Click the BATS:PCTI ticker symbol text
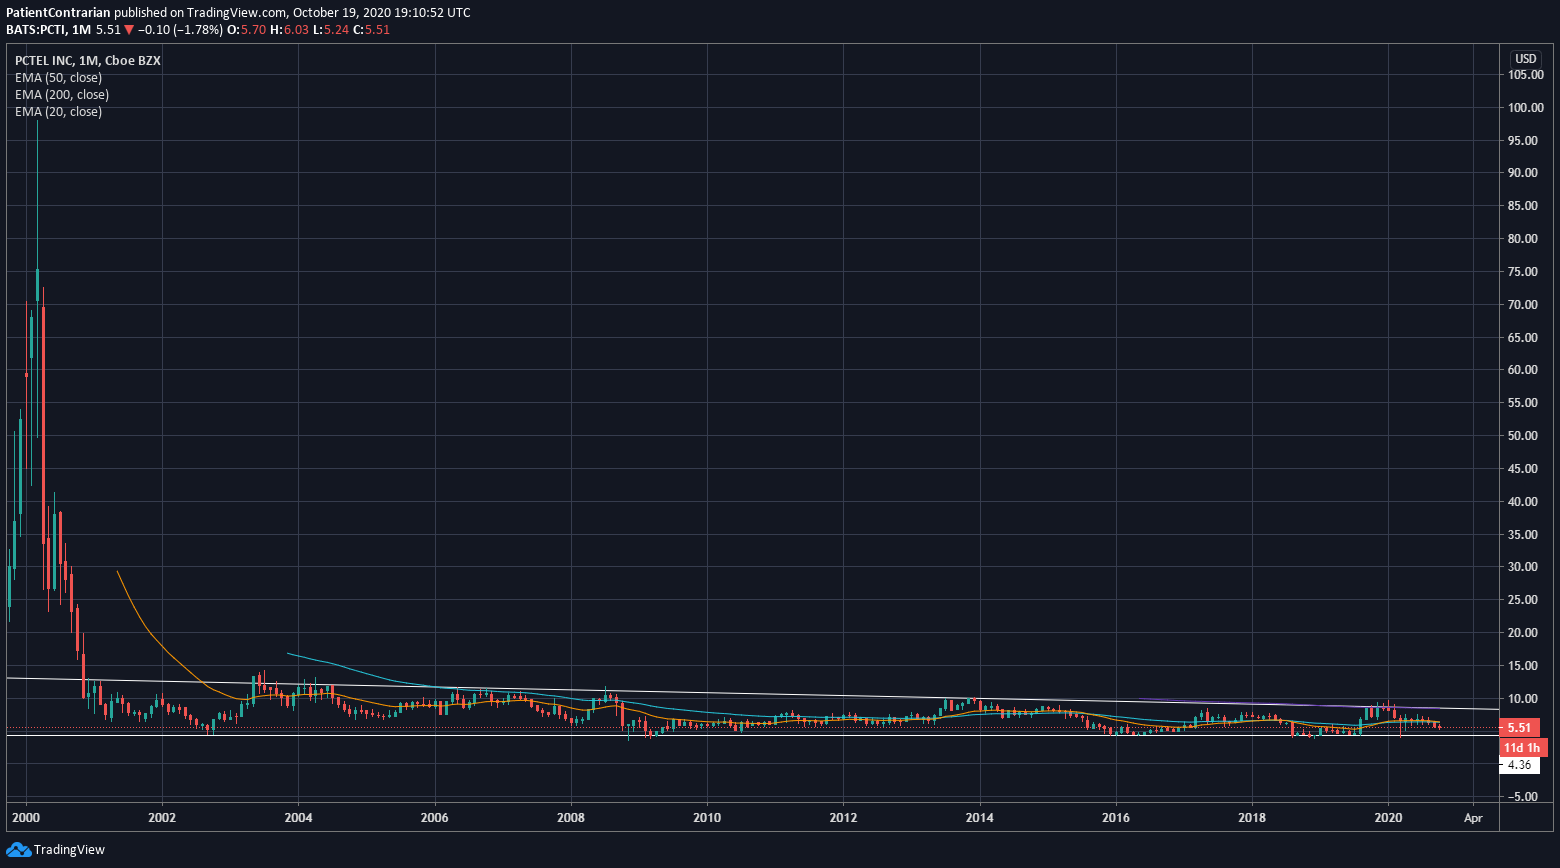Image resolution: width=1560 pixels, height=868 pixels. point(36,30)
